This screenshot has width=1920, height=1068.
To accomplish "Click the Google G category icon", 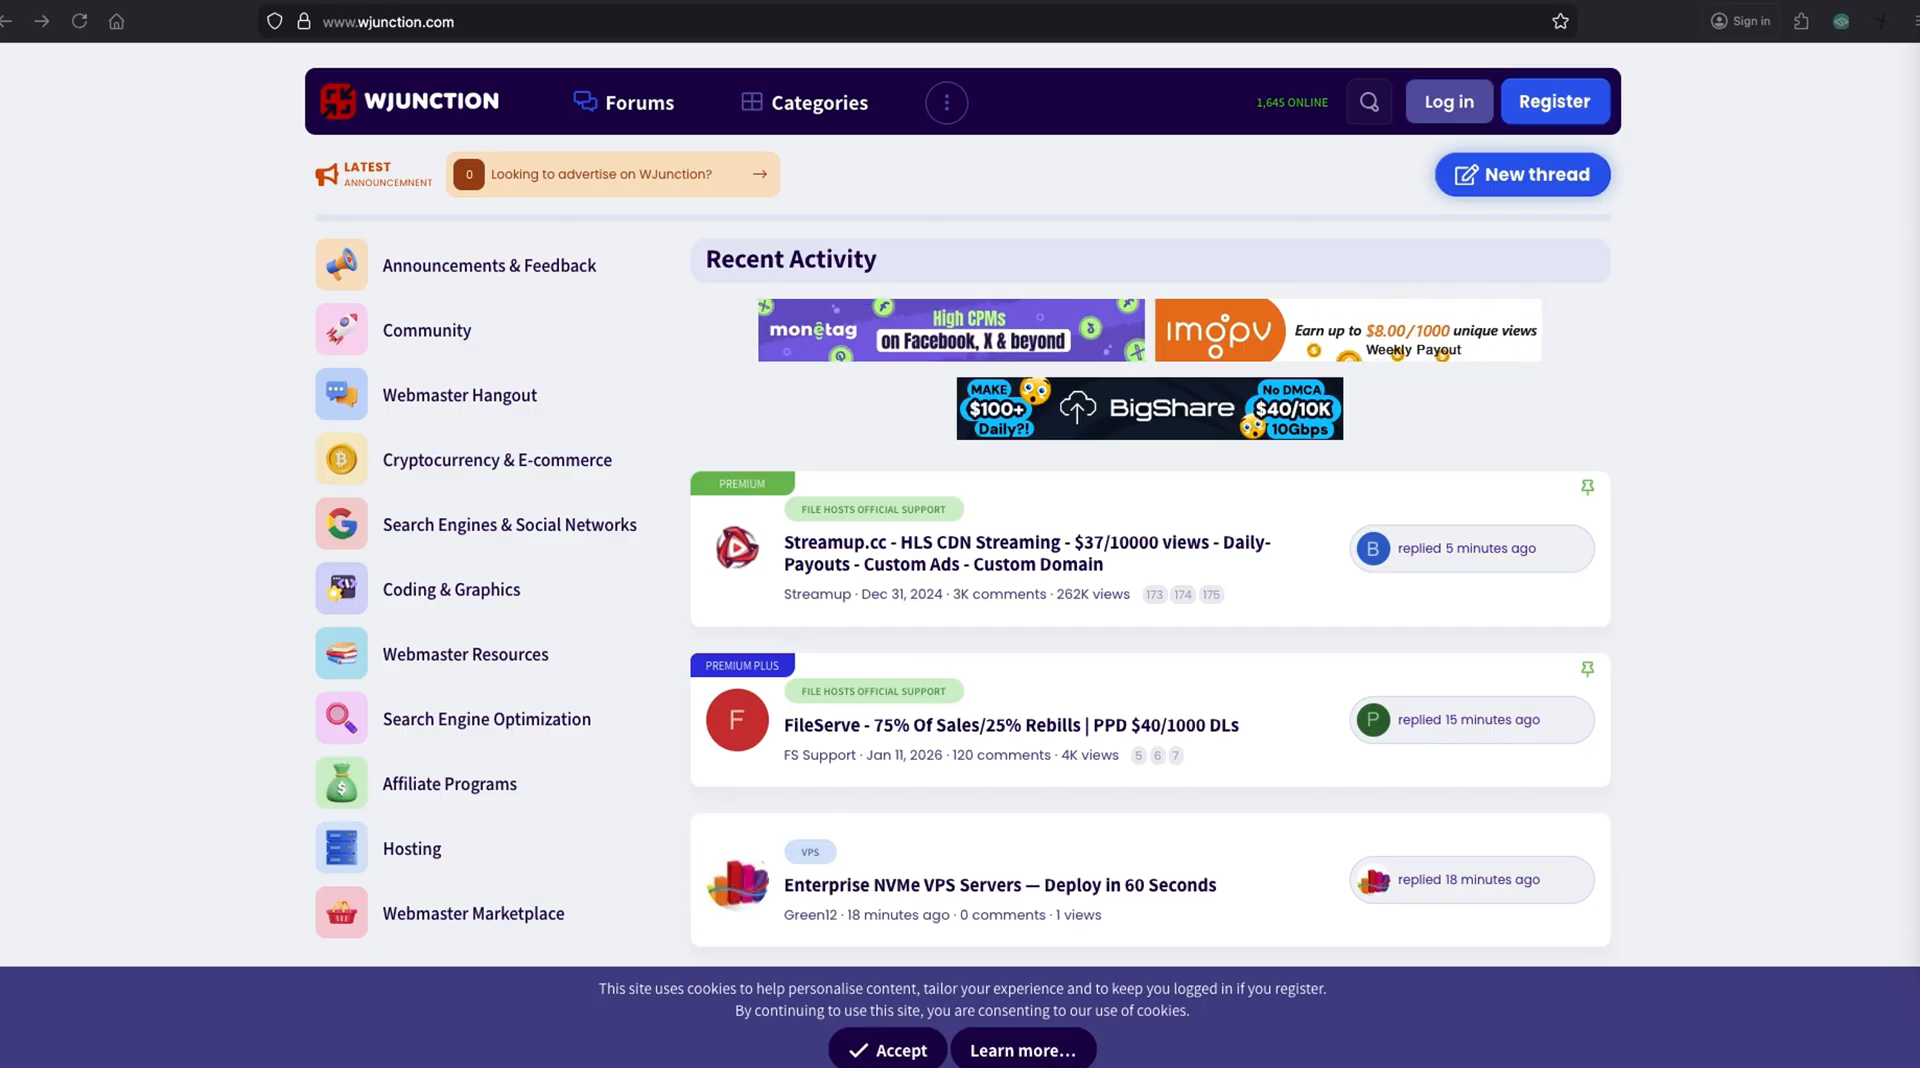I will point(341,524).
